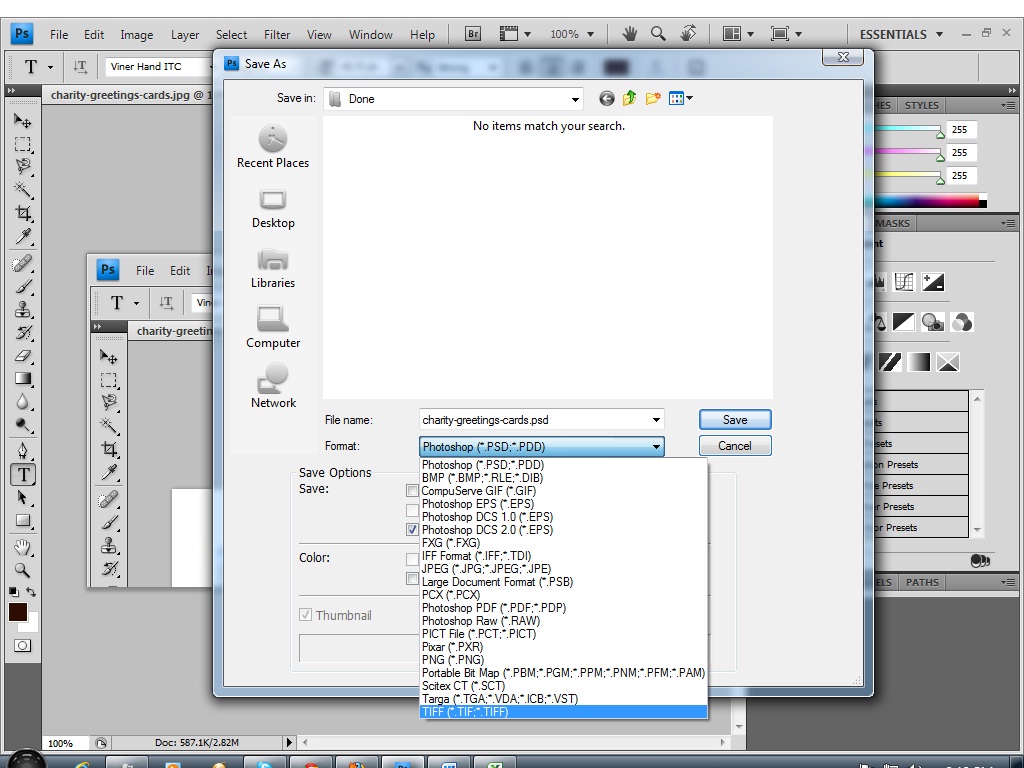Toggle the checked Save option checkbox
Image resolution: width=1024 pixels, height=768 pixels.
coord(412,529)
